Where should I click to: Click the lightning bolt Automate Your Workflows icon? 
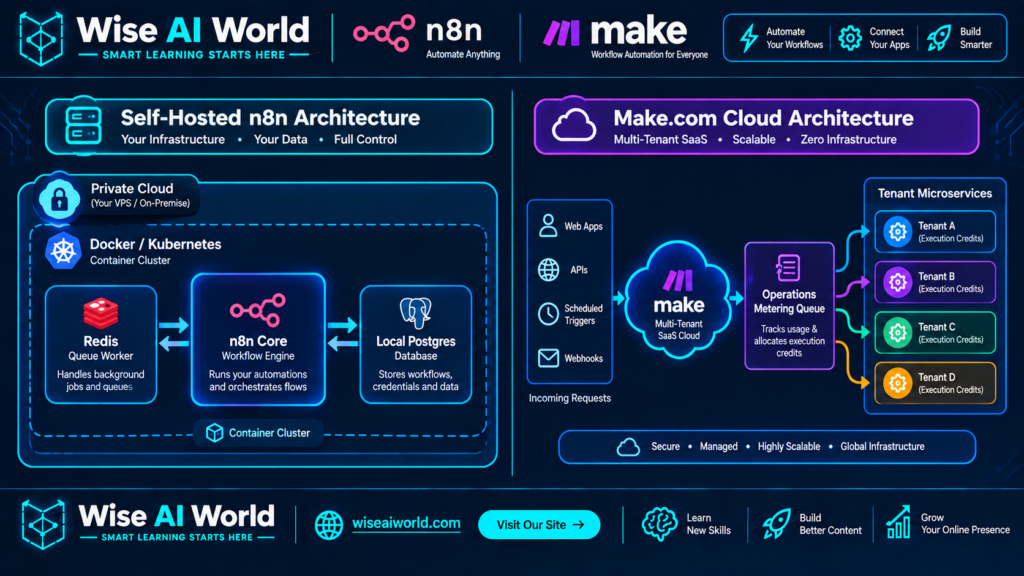[748, 38]
